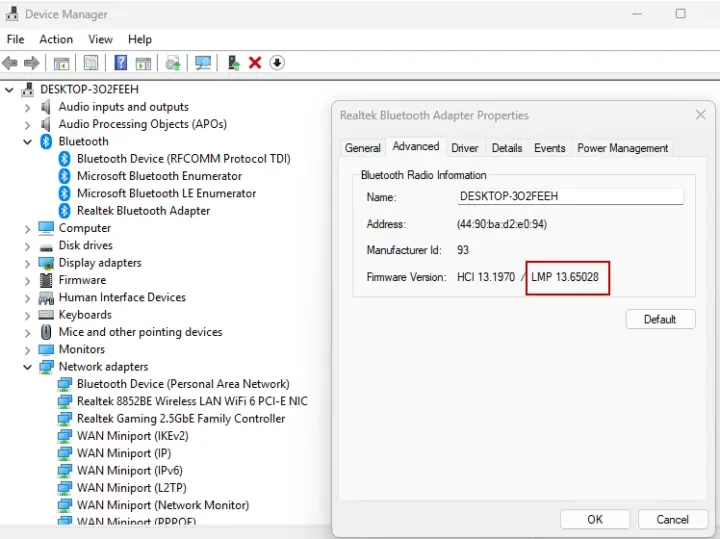Toggle the action pane toolbar icon
This screenshot has width=720, height=539.
point(143,63)
